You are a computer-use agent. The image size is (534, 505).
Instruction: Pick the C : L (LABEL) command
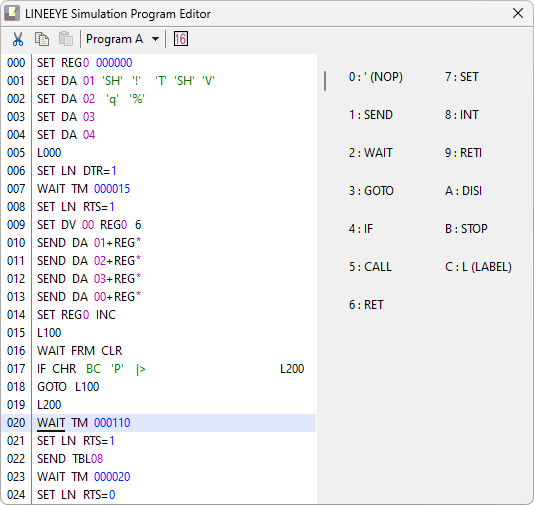[478, 267]
